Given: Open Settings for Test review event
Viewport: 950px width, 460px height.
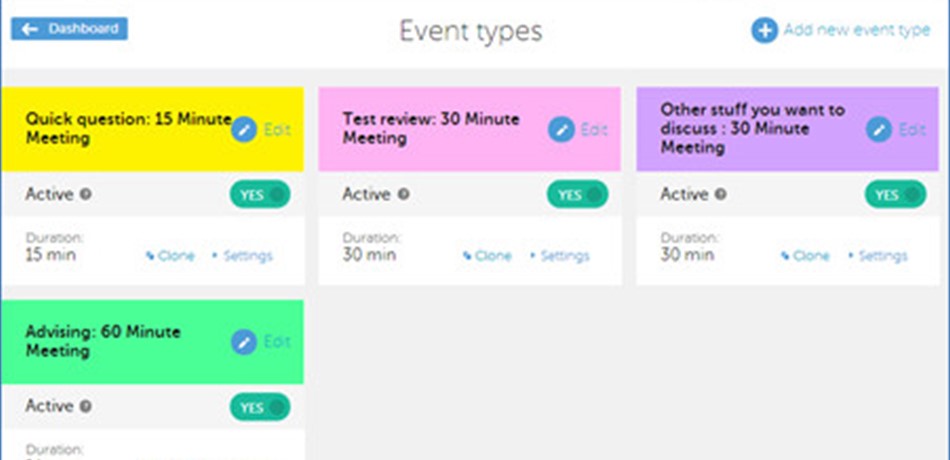Looking at the screenshot, I should point(560,256).
